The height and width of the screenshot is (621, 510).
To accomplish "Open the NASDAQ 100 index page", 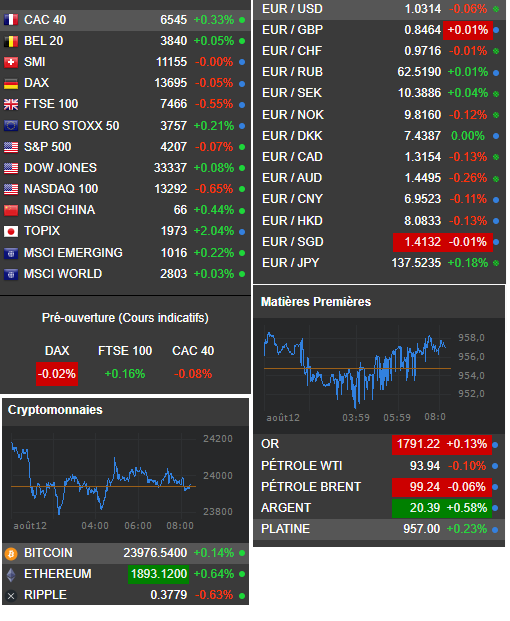I will [125, 189].
